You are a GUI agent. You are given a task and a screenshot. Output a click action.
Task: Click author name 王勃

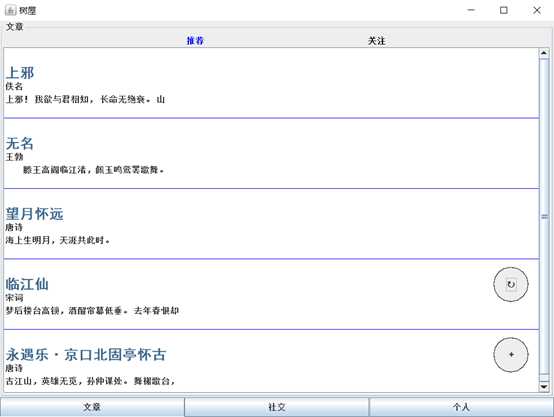click(14, 157)
